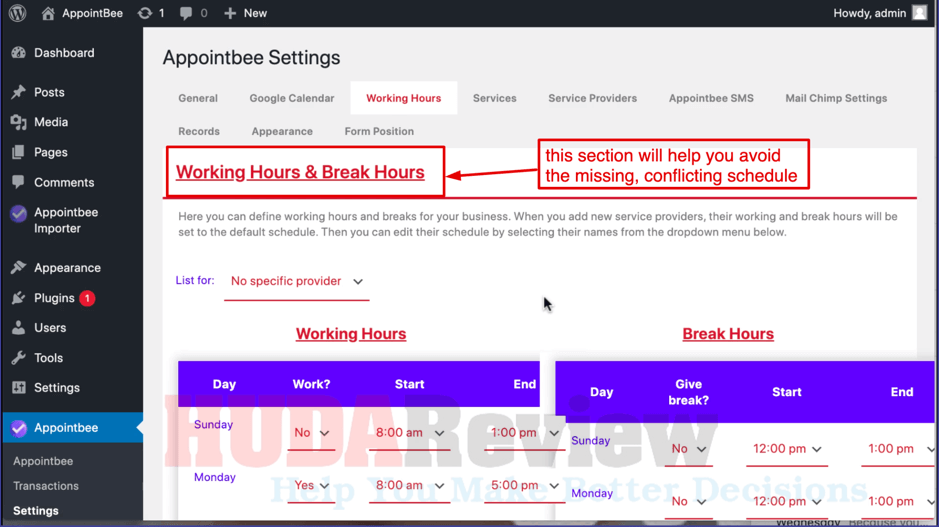Screen dimensions: 939x527
Task: Open the settings Appearance tab
Action: [282, 131]
